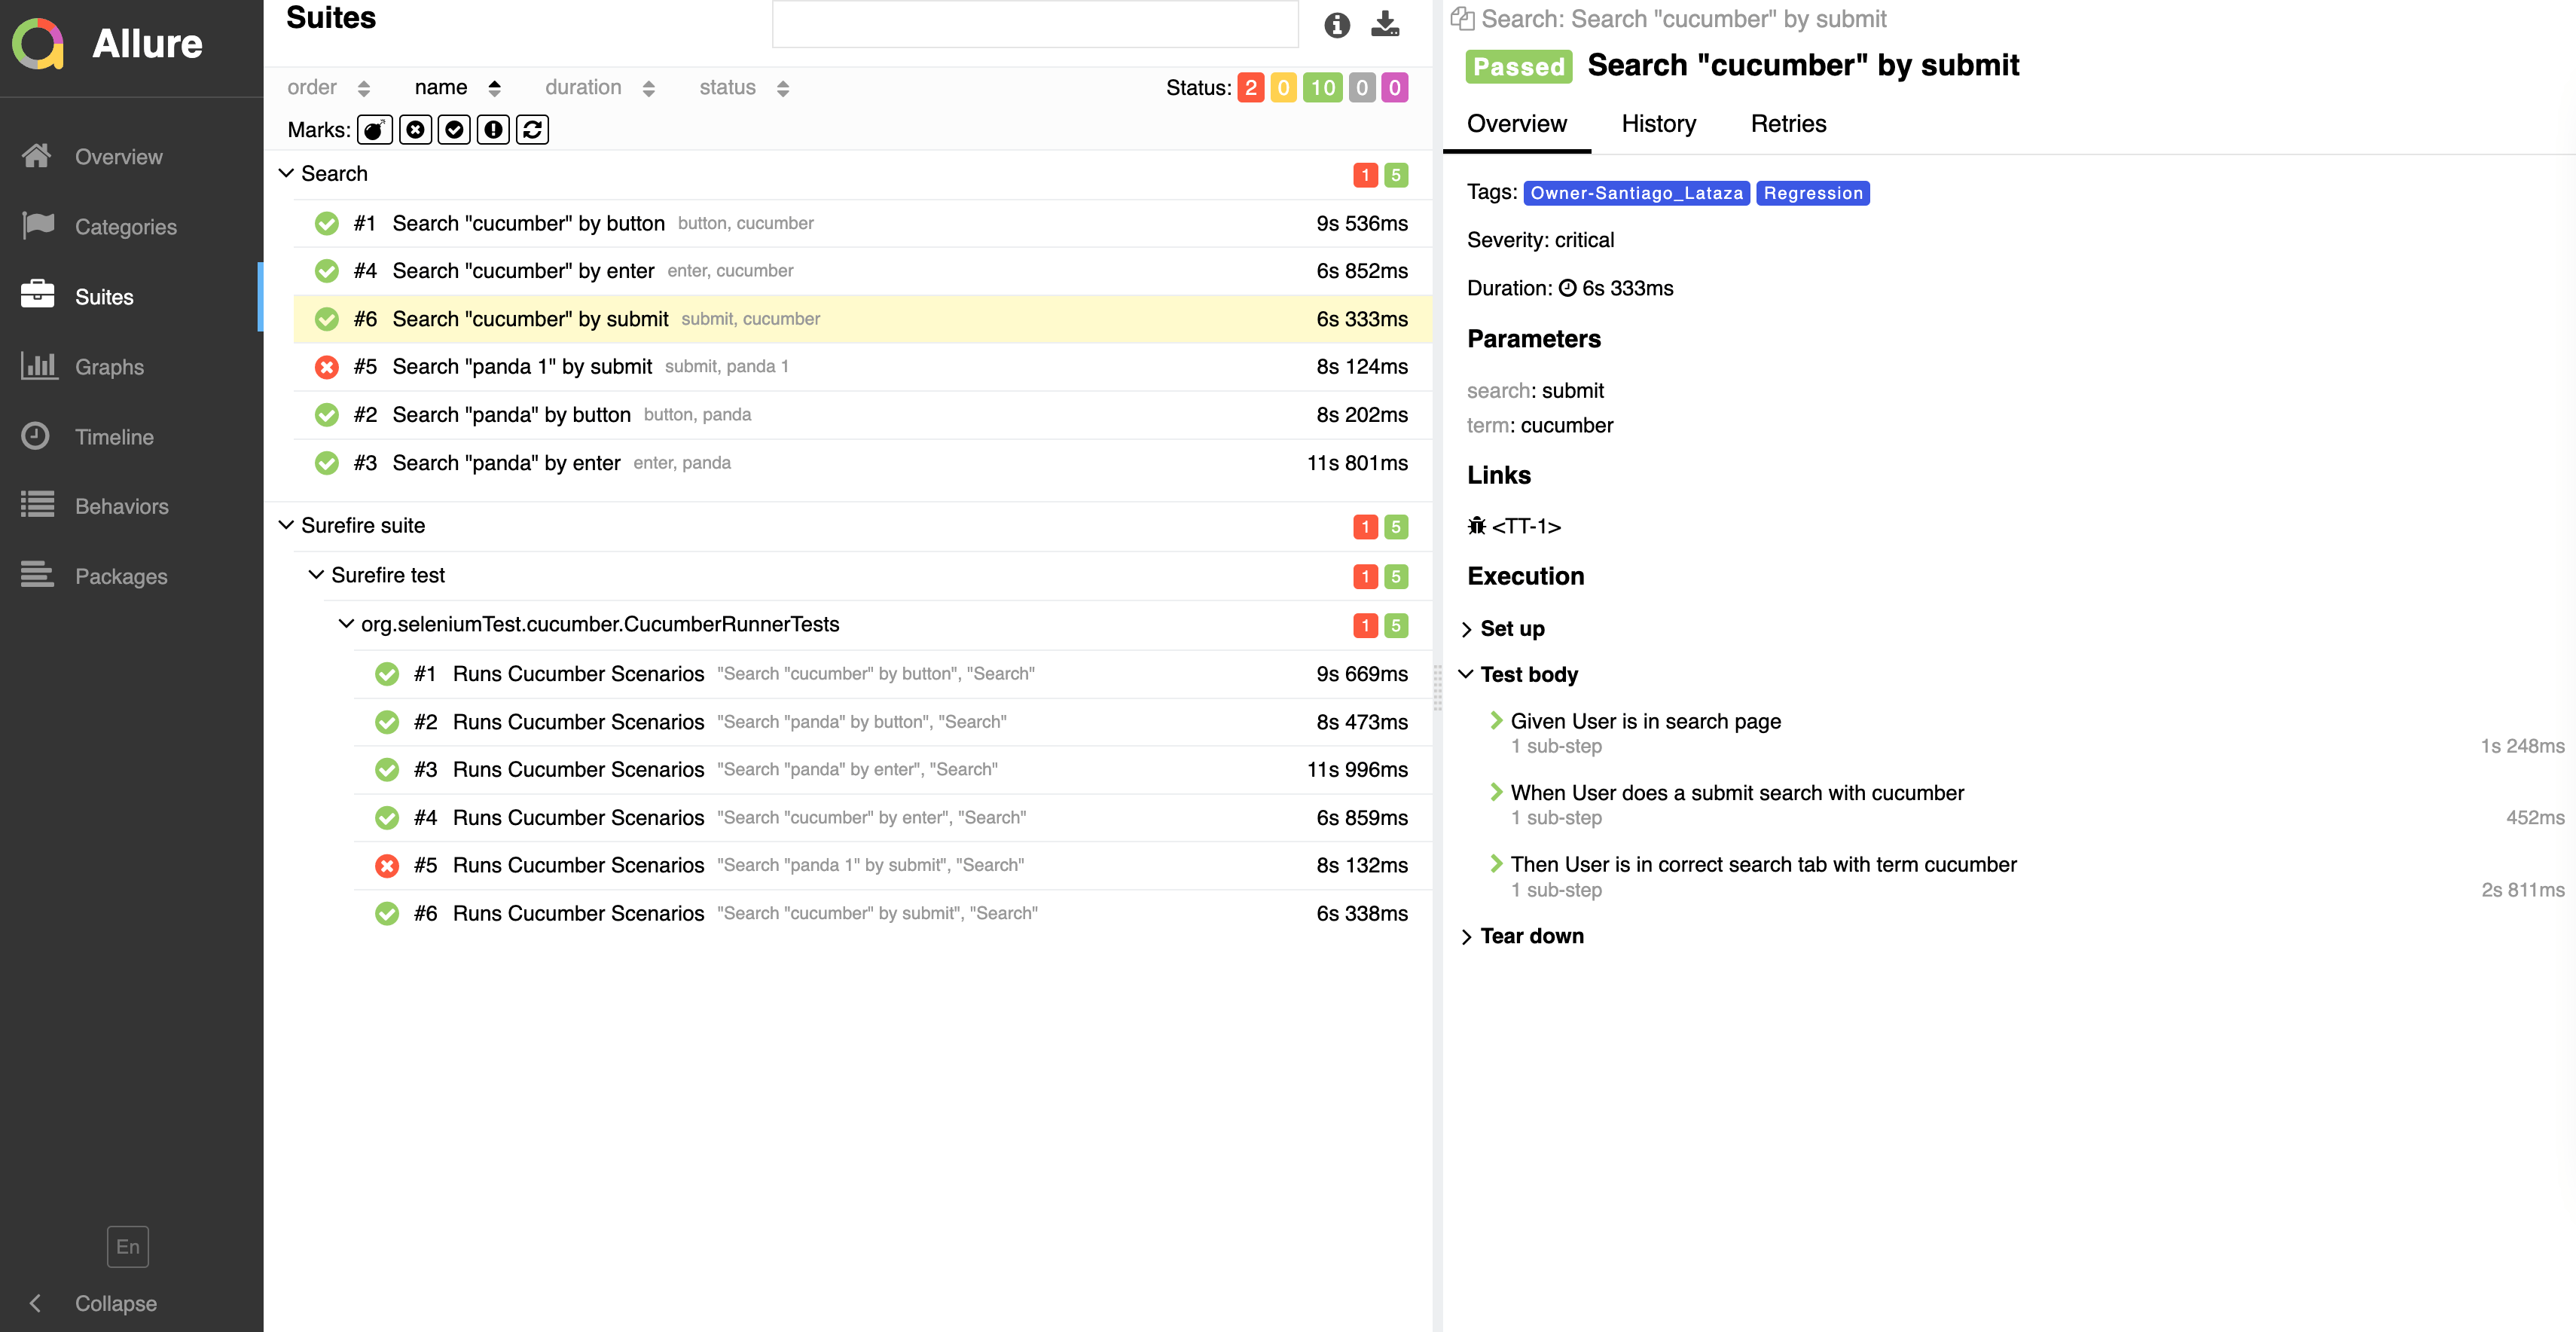Expand the Set up section

pyautogui.click(x=1510, y=629)
